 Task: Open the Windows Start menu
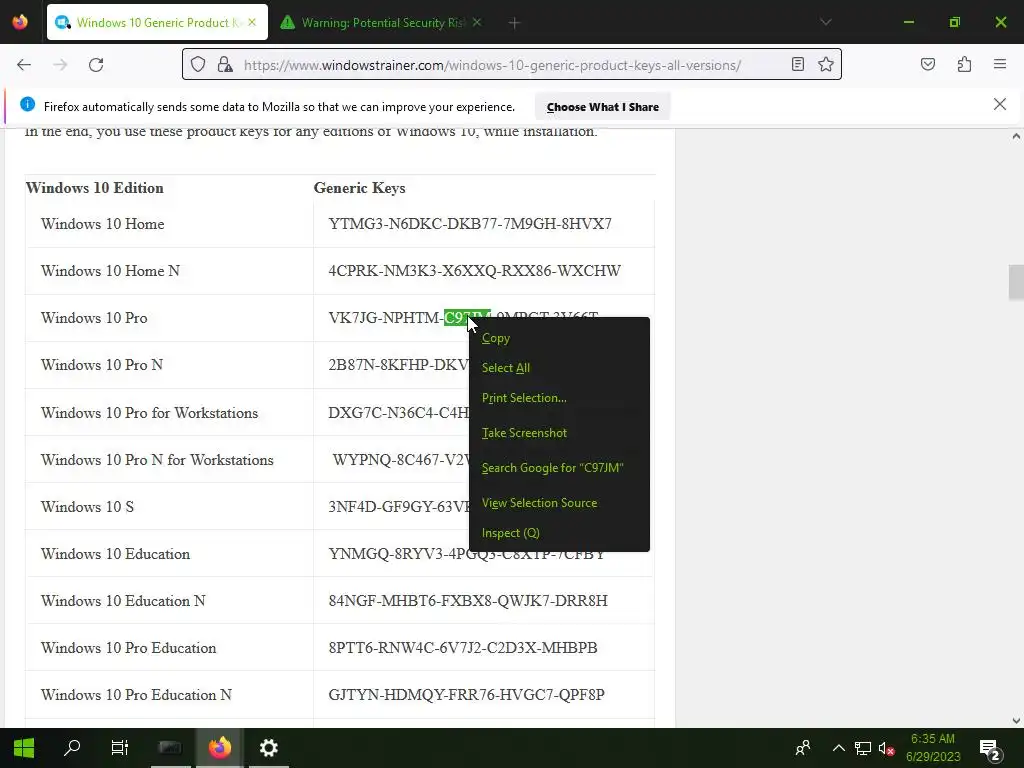(24, 748)
